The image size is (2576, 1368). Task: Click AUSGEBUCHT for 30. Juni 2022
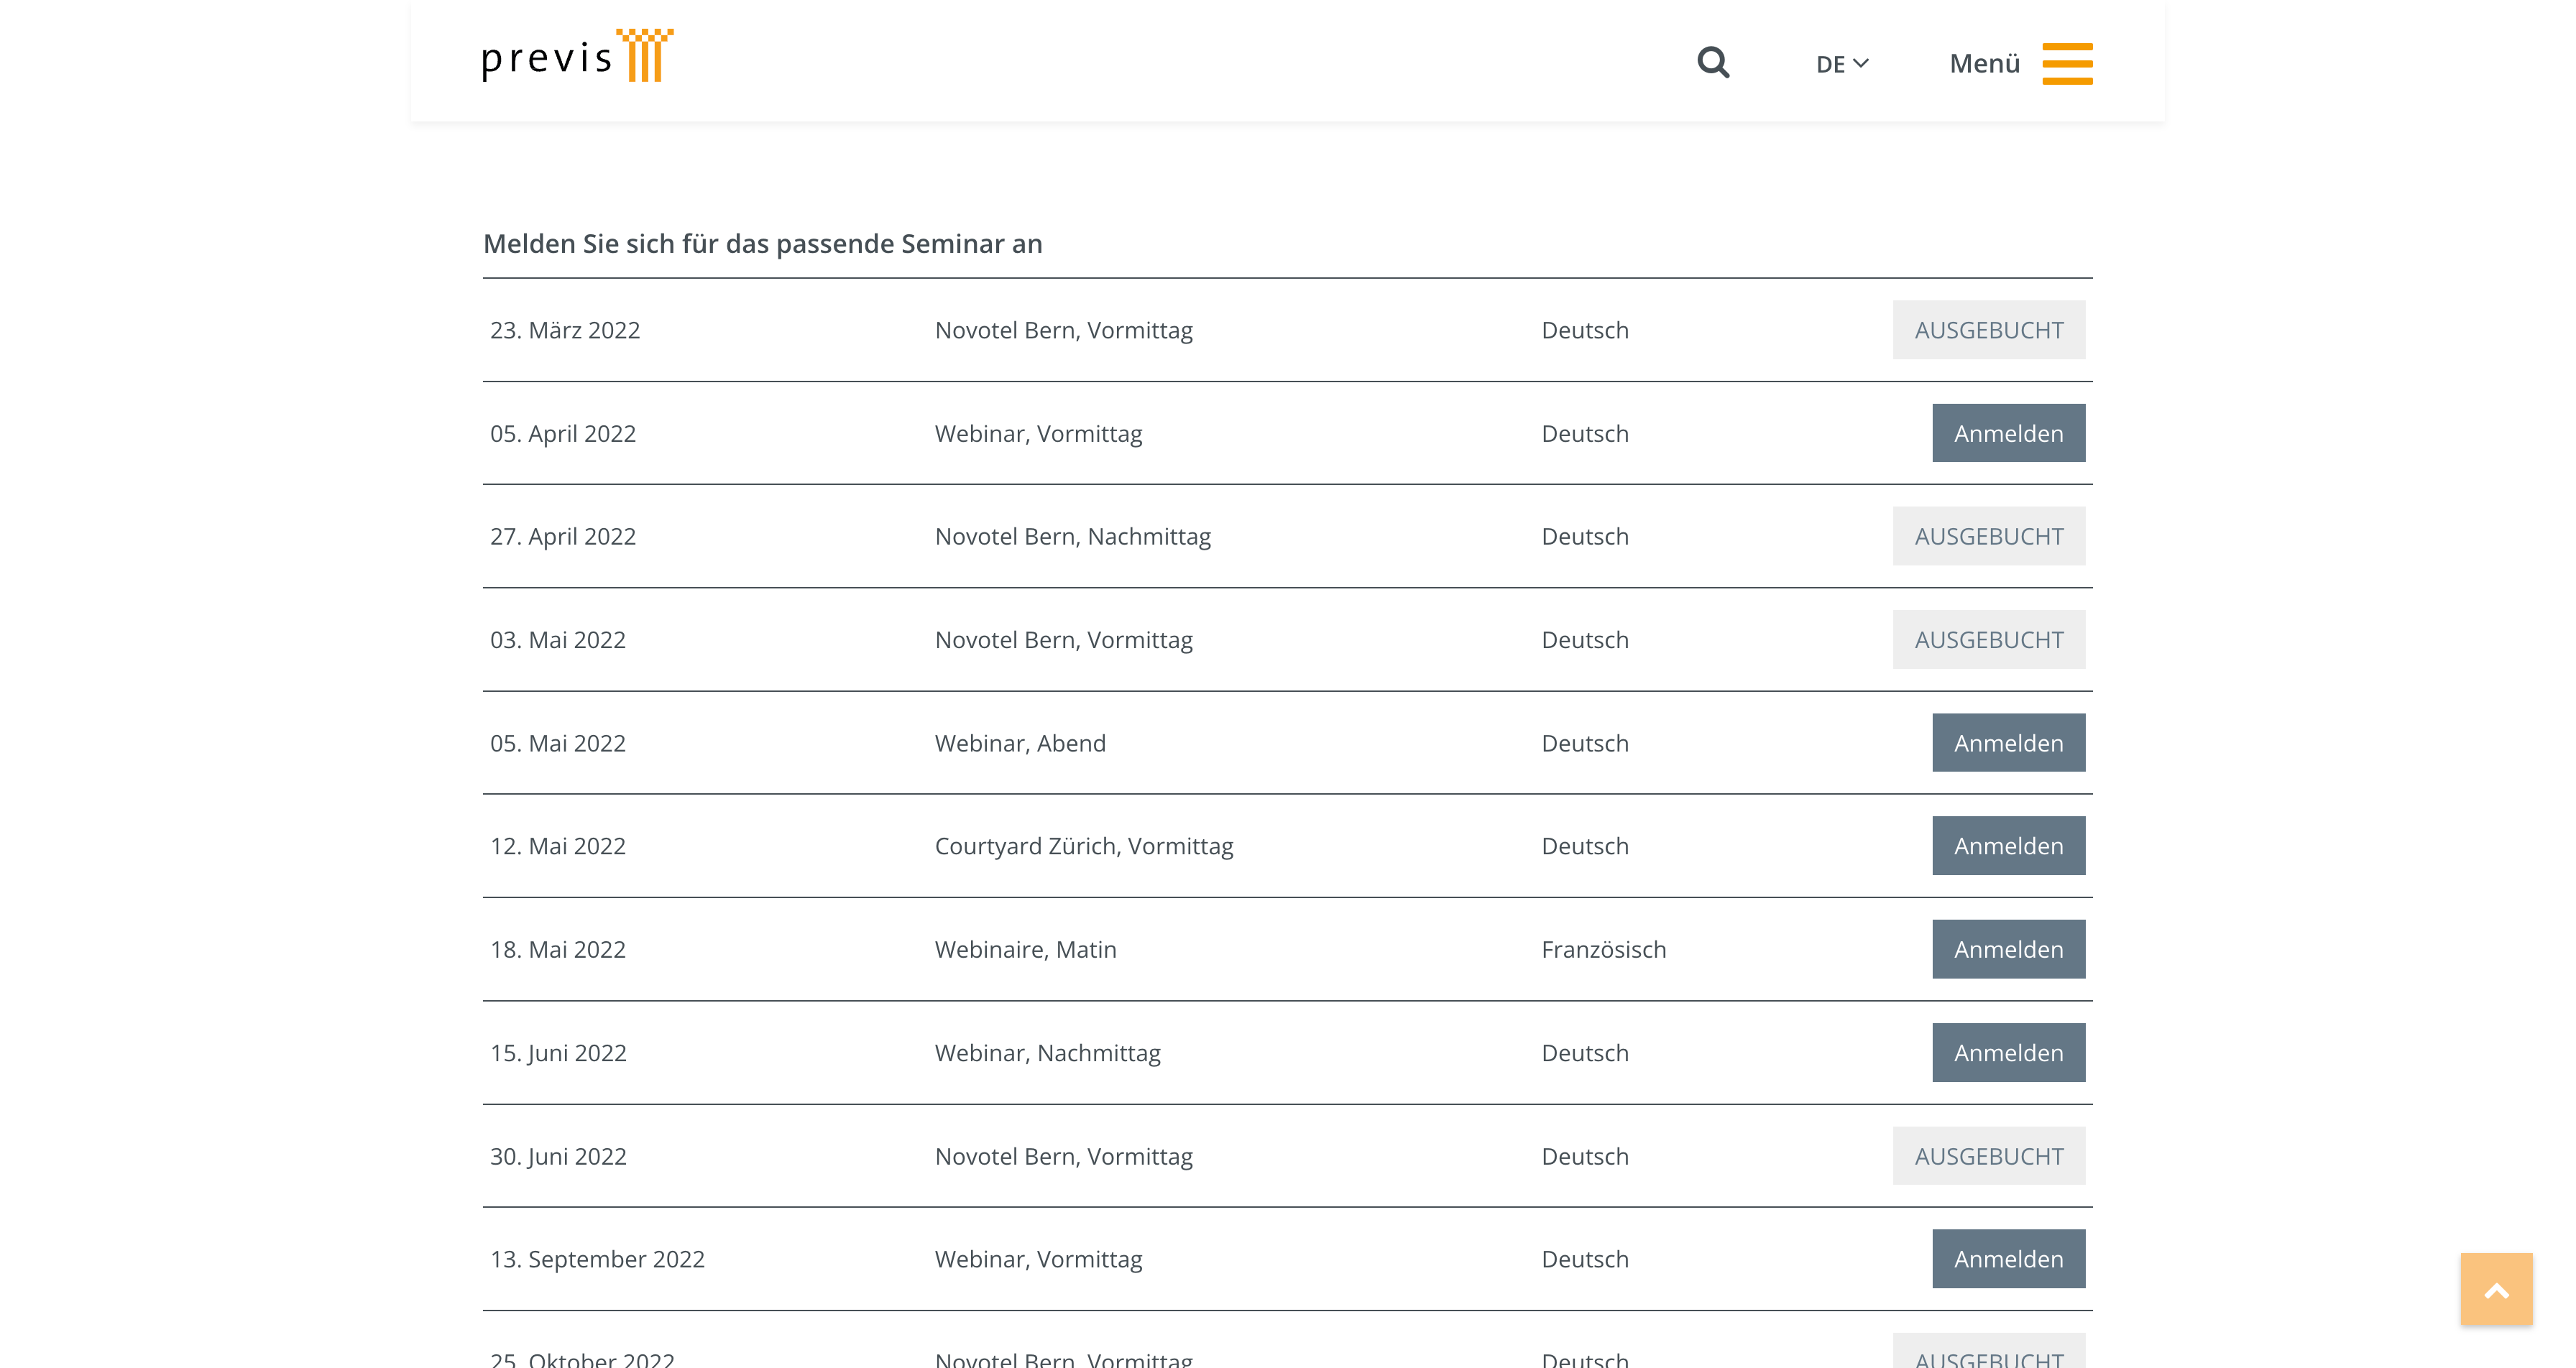(x=1988, y=1156)
